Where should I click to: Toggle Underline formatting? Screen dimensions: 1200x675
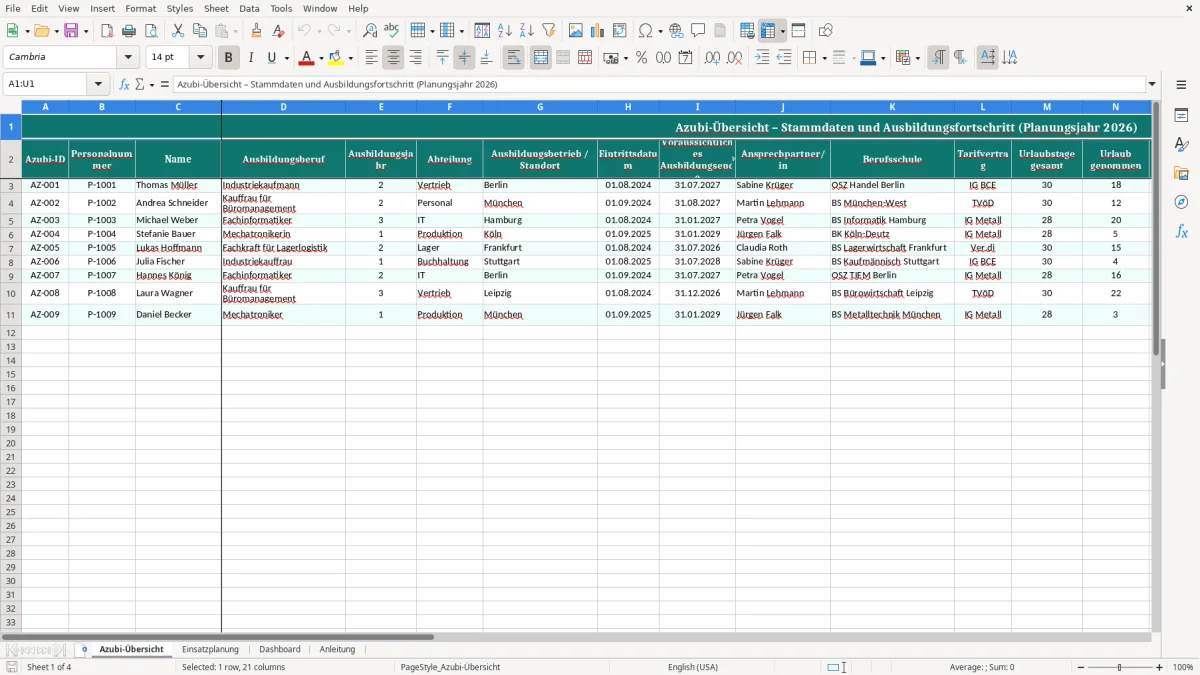[x=271, y=58]
